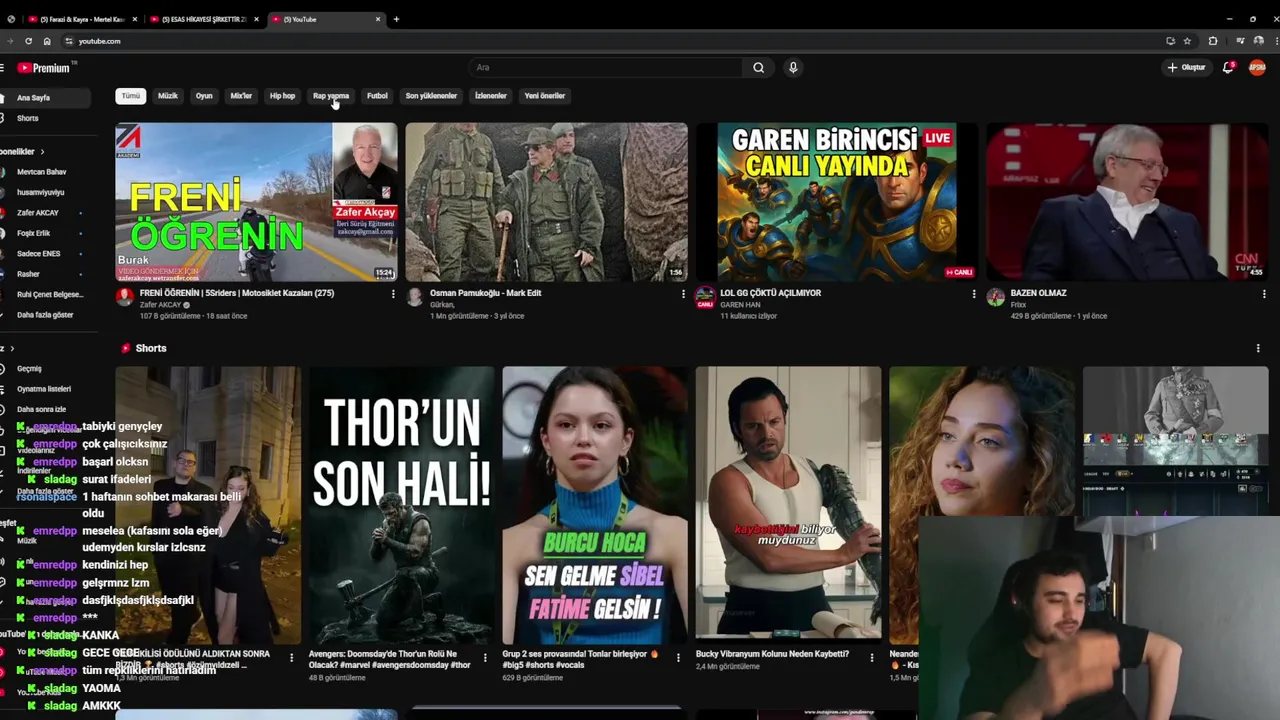Screen dimensions: 1280x720
Task: Open options for Bucky Vibranyum short
Action: (x=872, y=658)
